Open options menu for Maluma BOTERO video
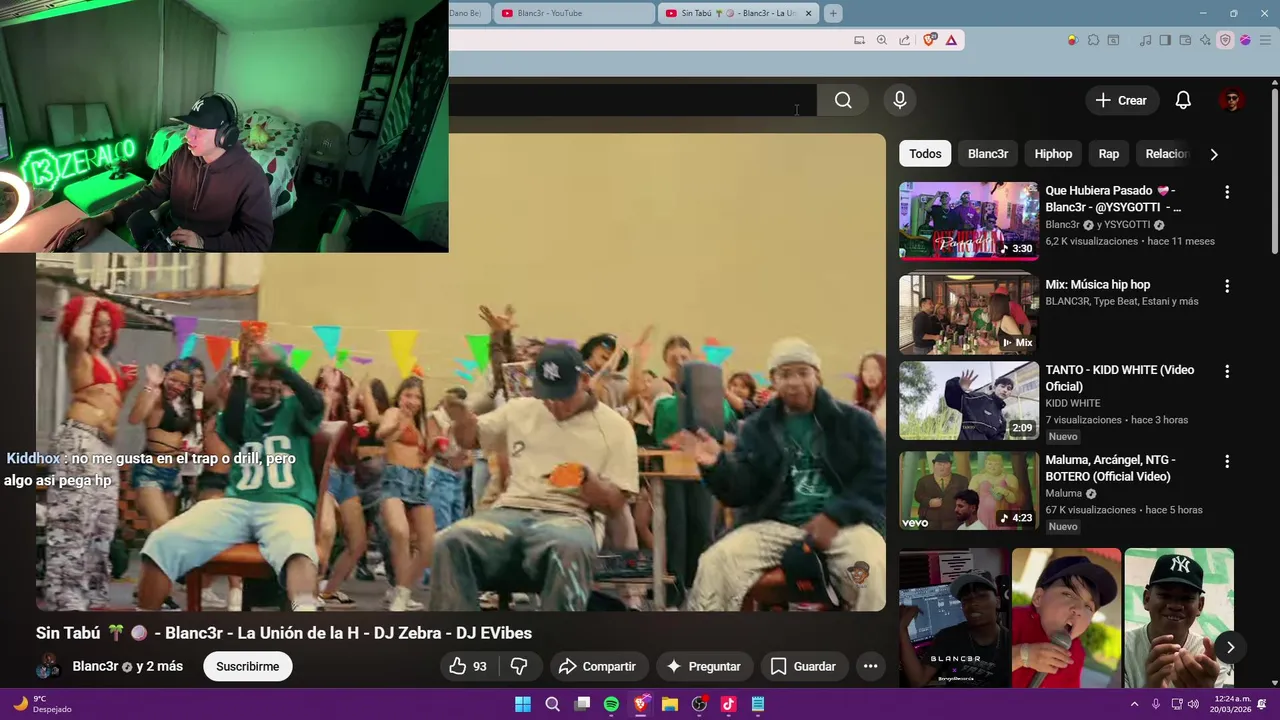1280x720 pixels. (1227, 462)
